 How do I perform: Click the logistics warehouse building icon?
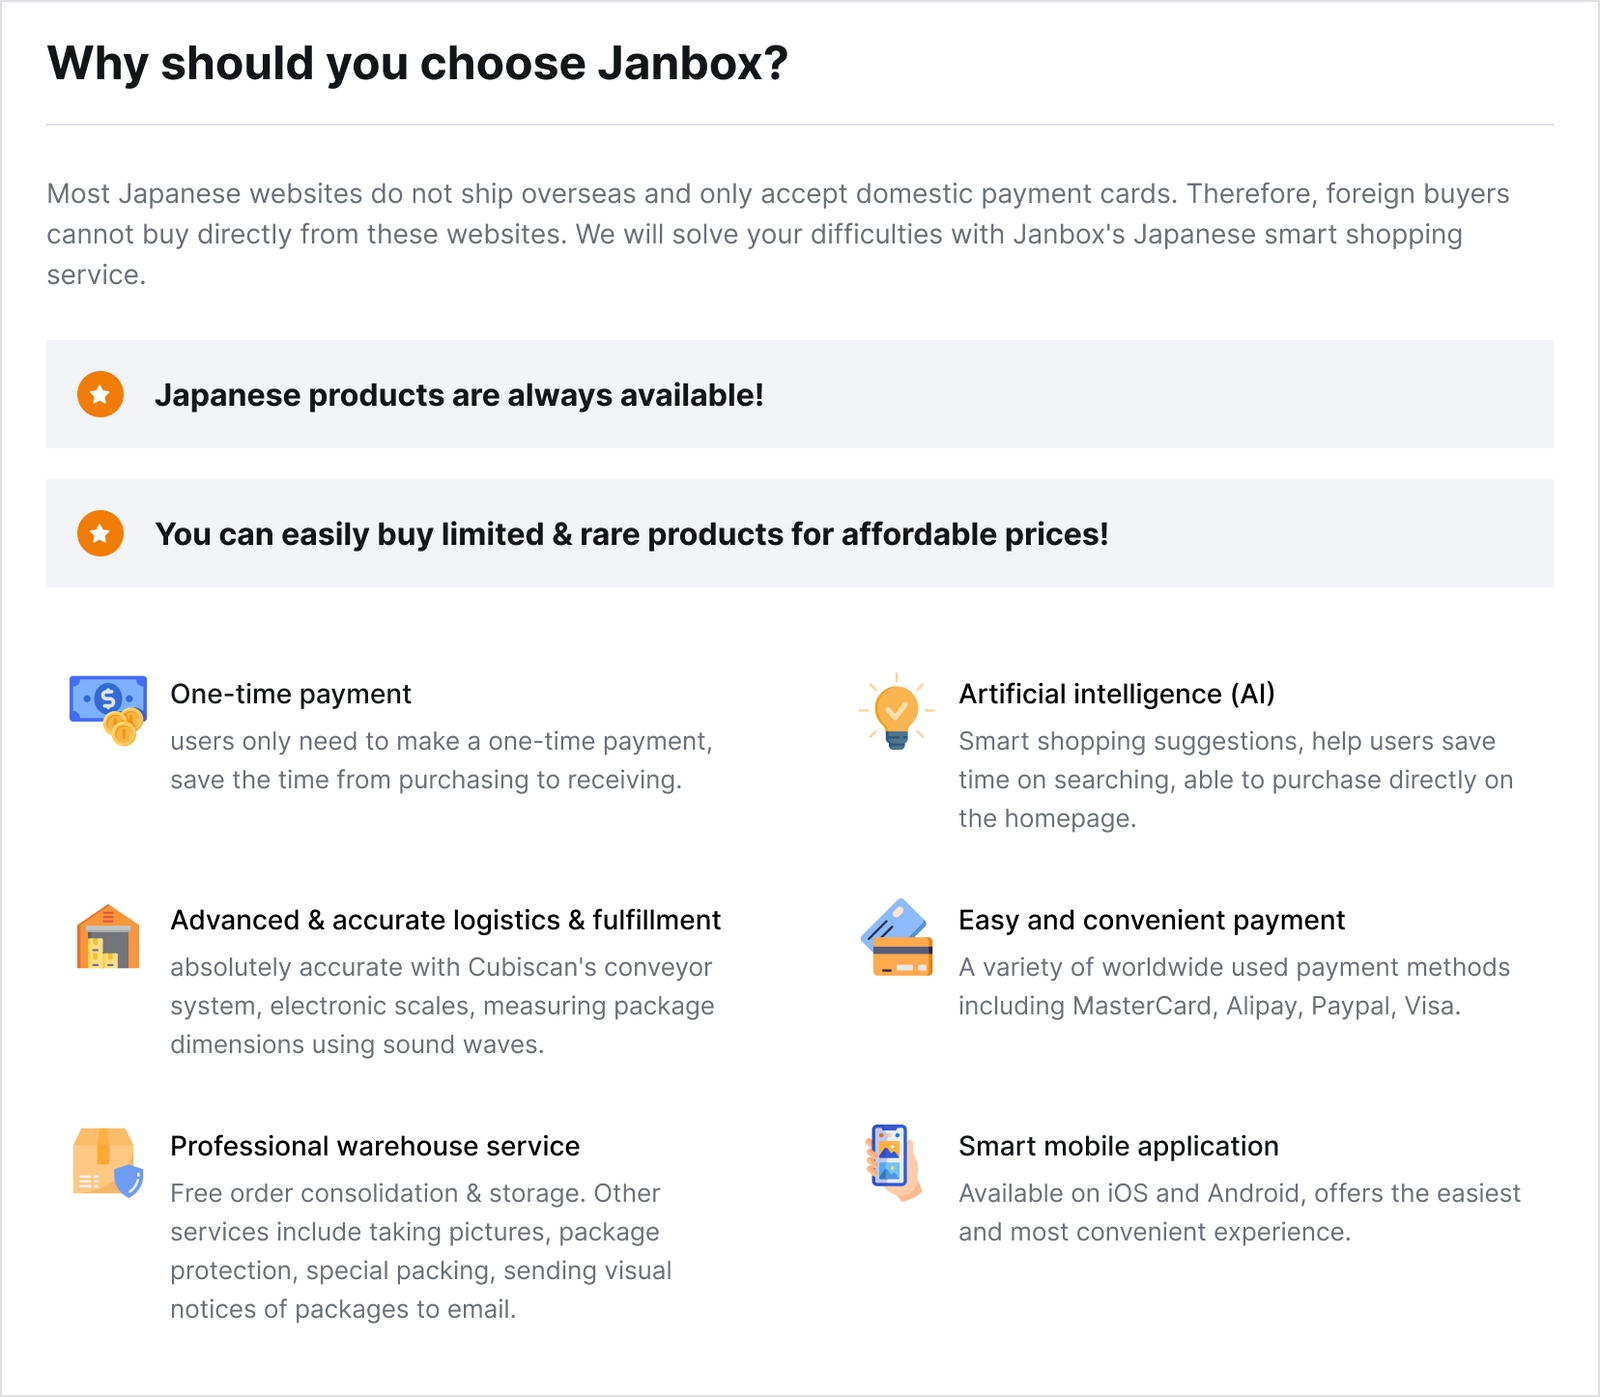[108, 937]
